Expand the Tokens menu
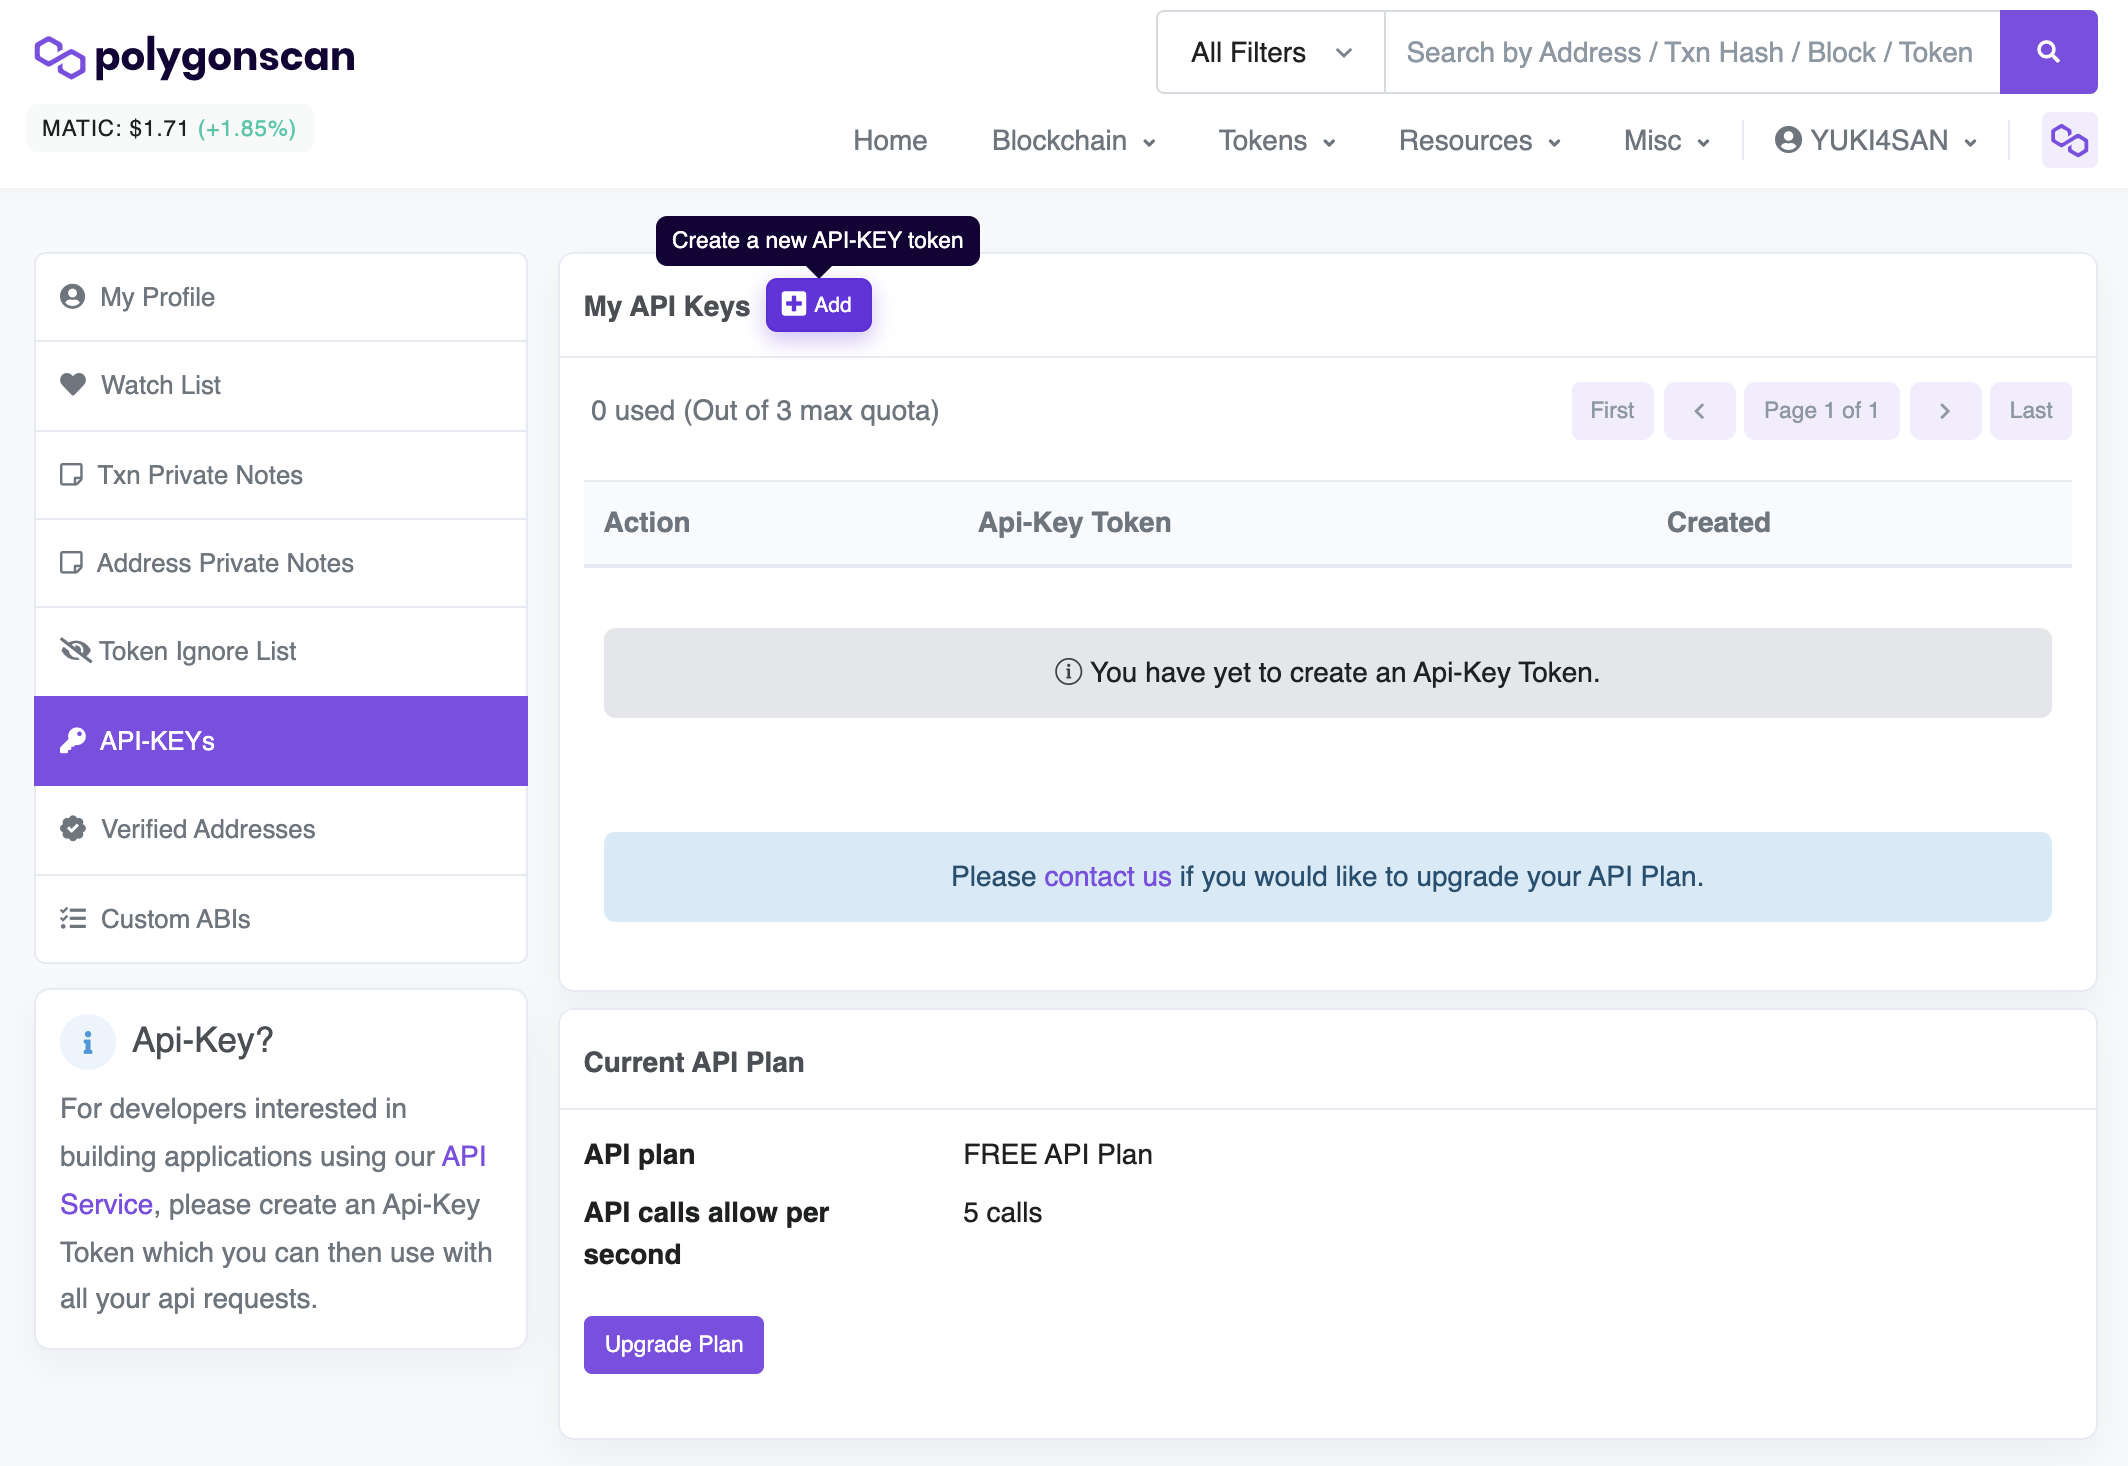This screenshot has height=1466, width=2128. coord(1276,141)
